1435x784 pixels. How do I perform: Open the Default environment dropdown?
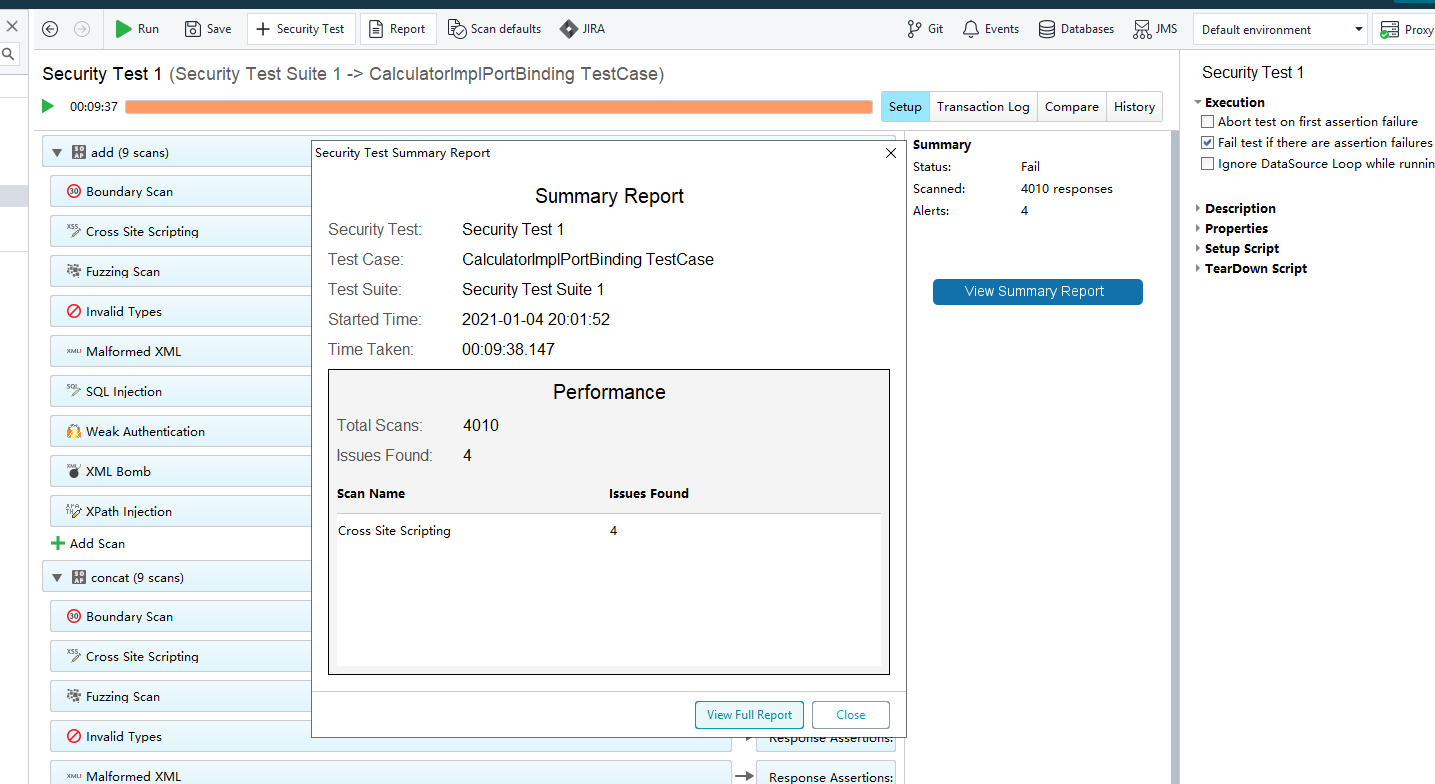click(1279, 30)
